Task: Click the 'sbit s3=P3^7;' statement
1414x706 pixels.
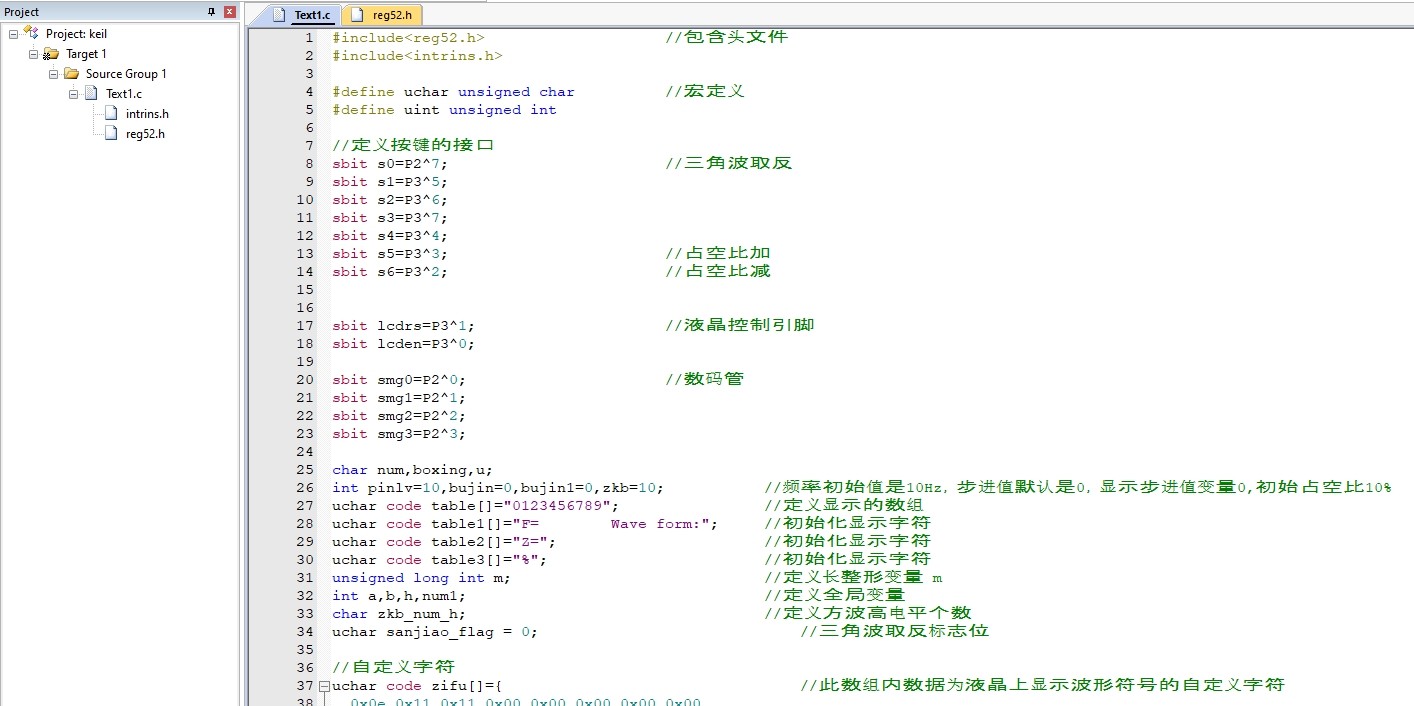Action: click(390, 218)
